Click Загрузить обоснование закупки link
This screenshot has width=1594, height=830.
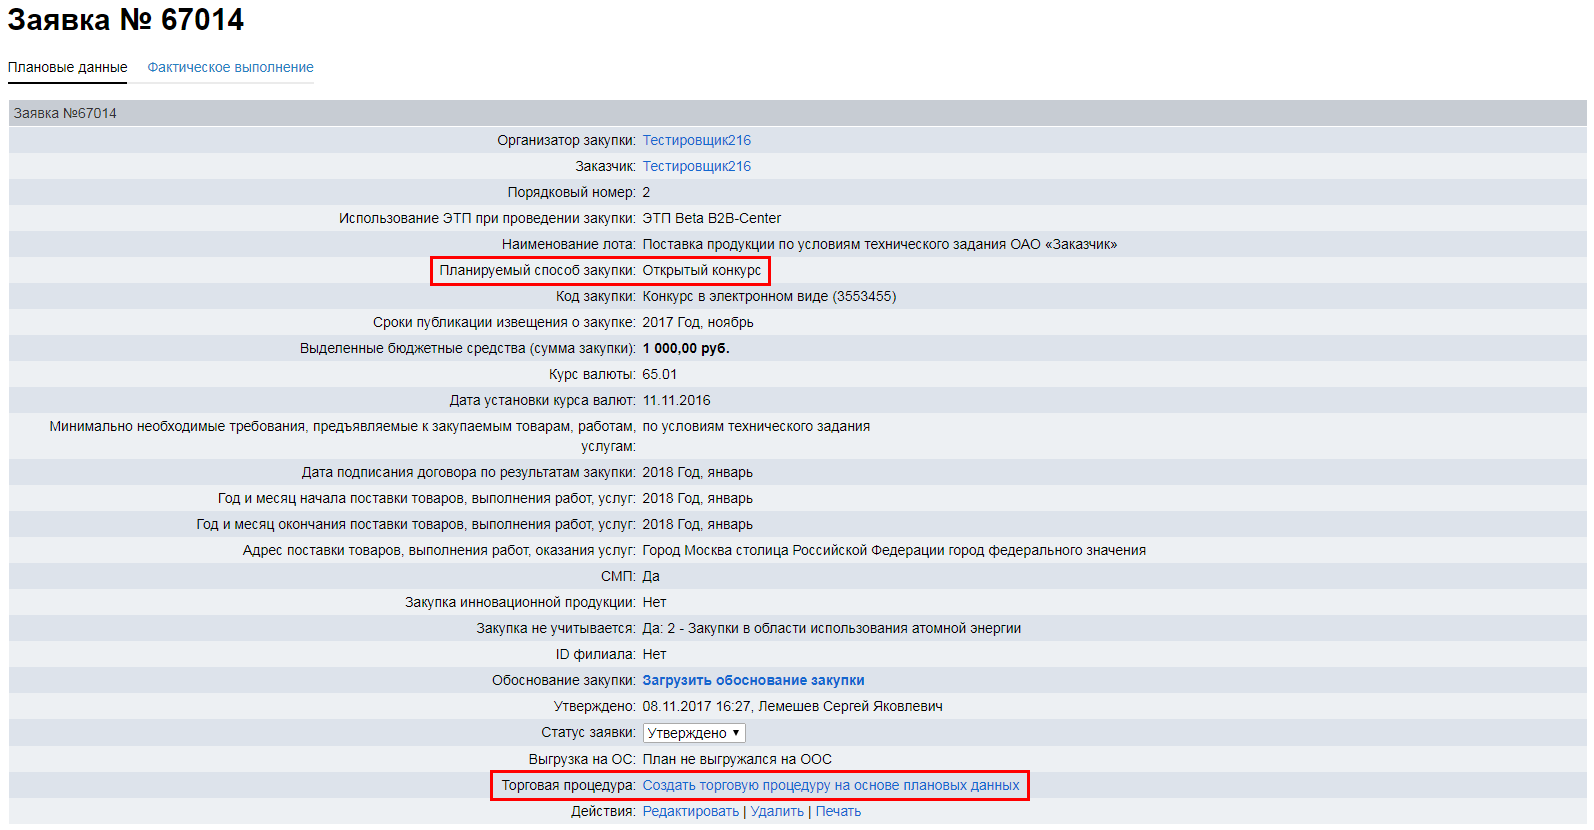click(753, 680)
